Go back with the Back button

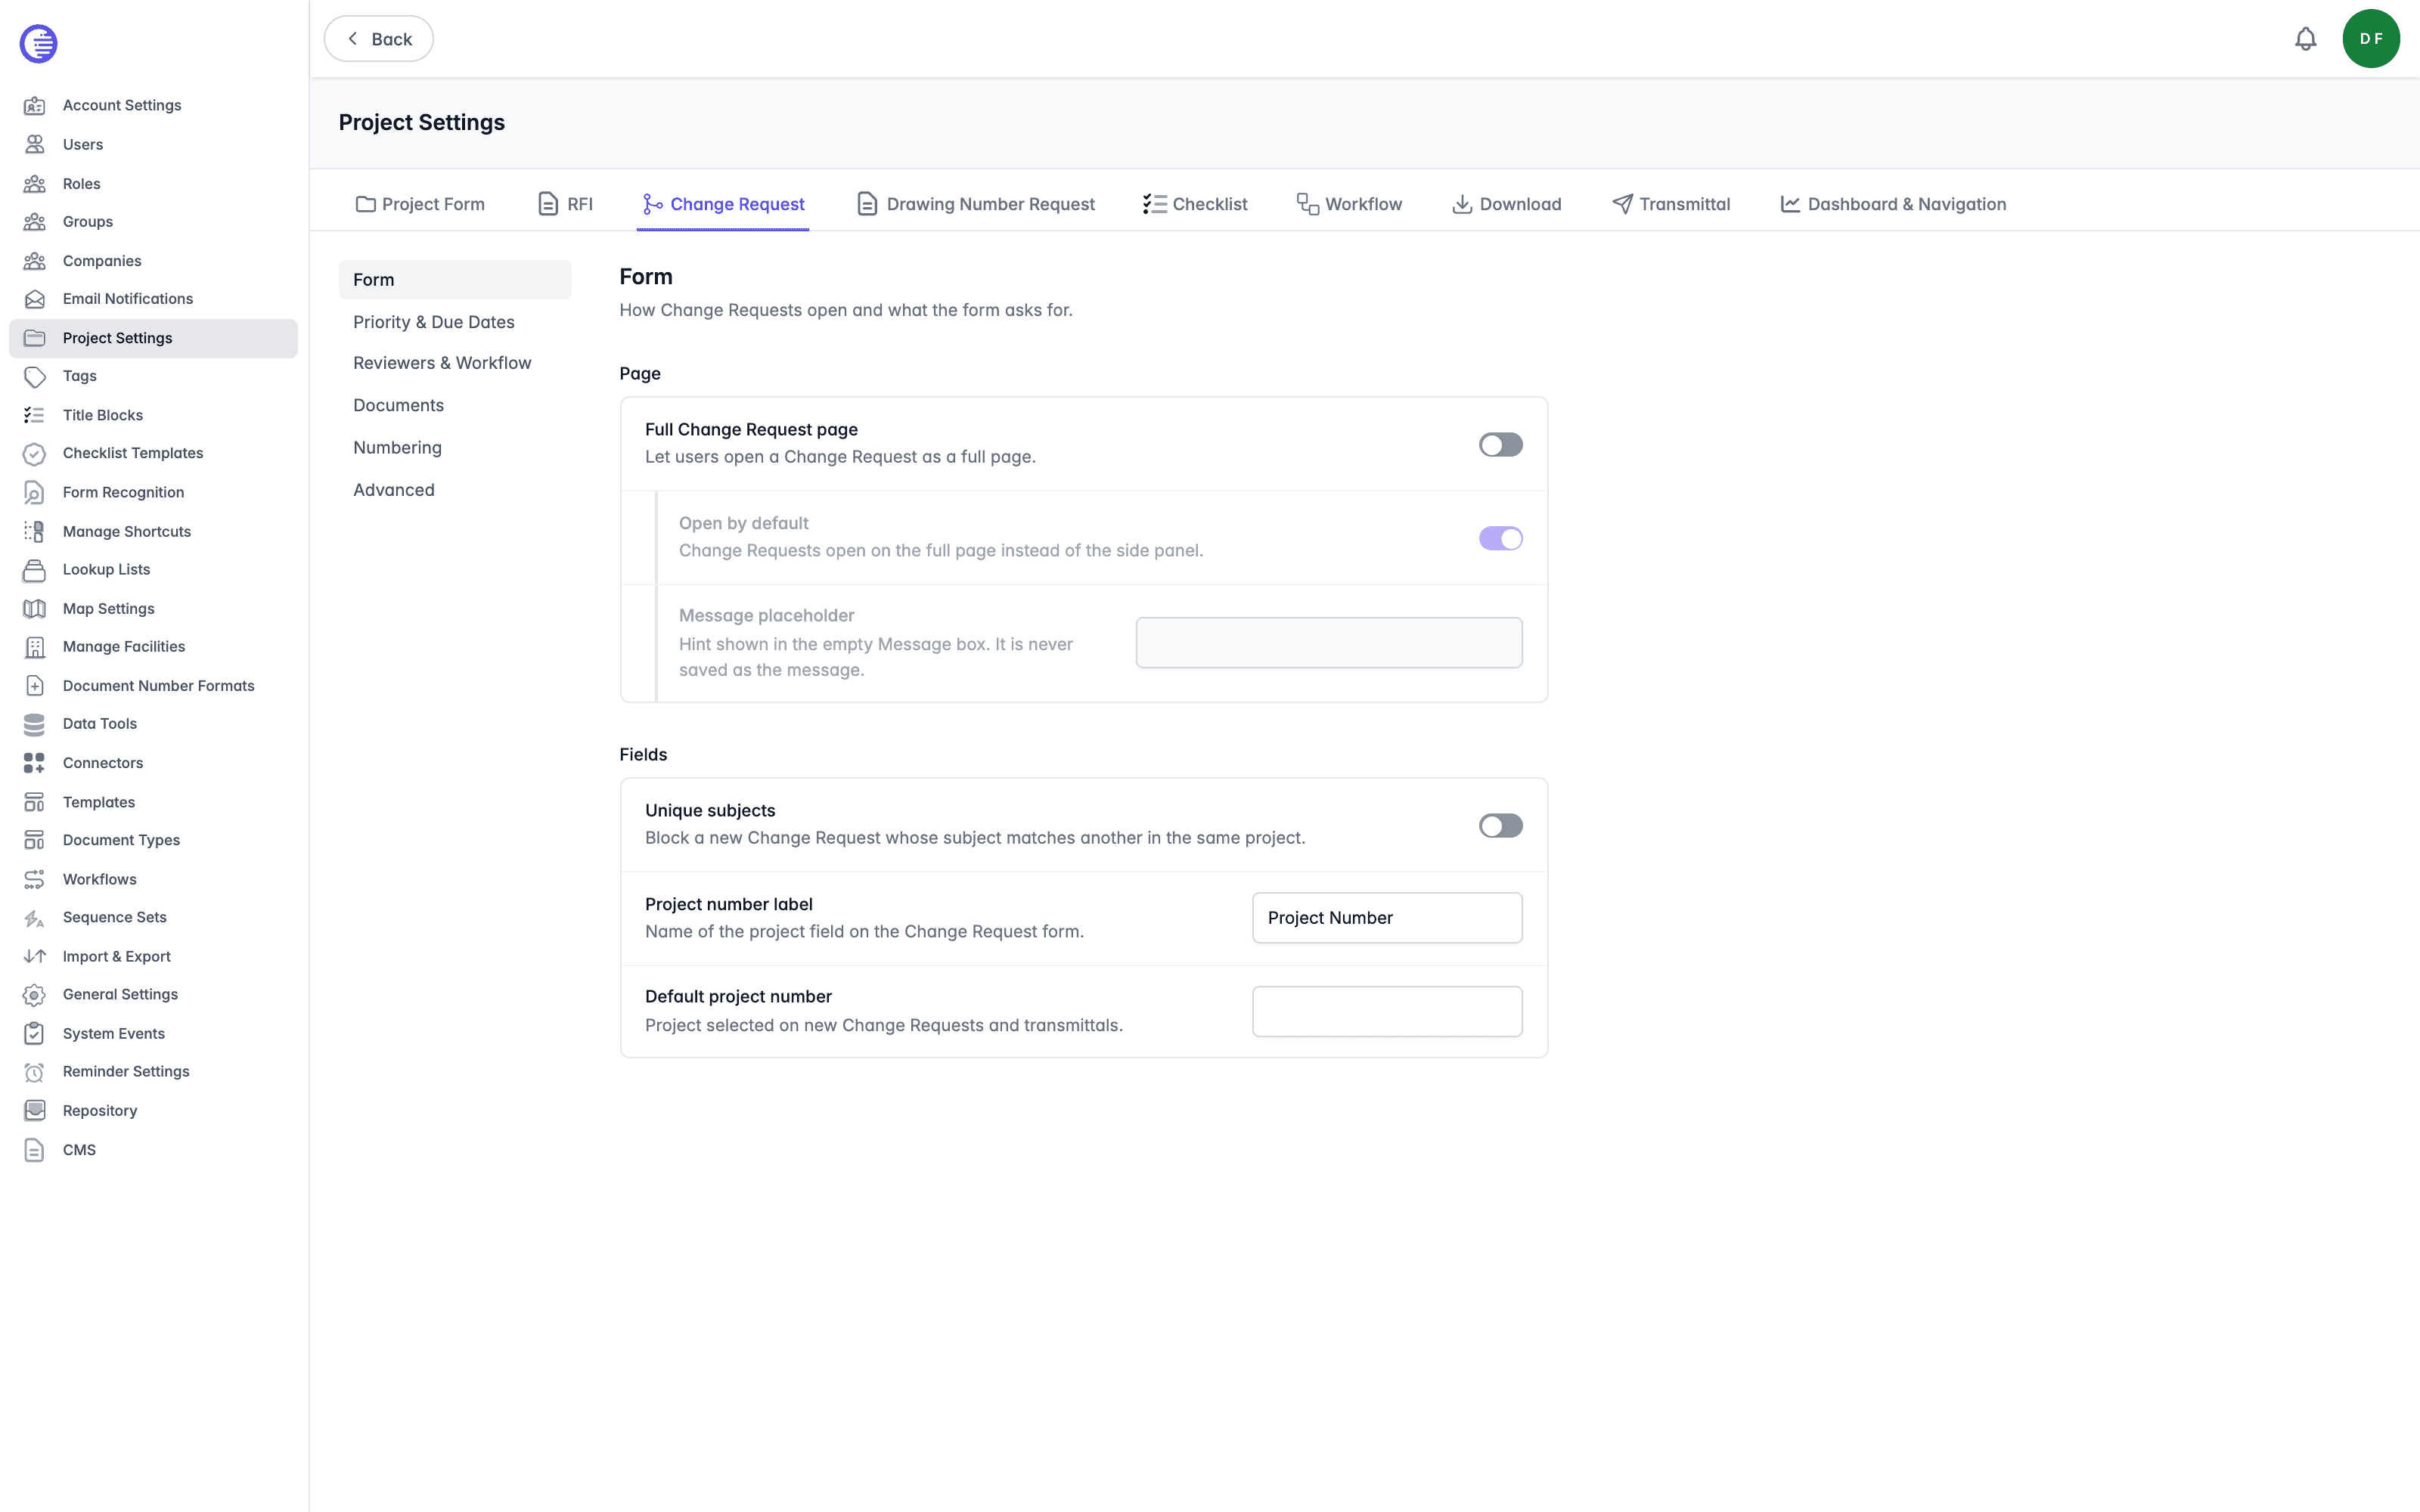pos(378,39)
